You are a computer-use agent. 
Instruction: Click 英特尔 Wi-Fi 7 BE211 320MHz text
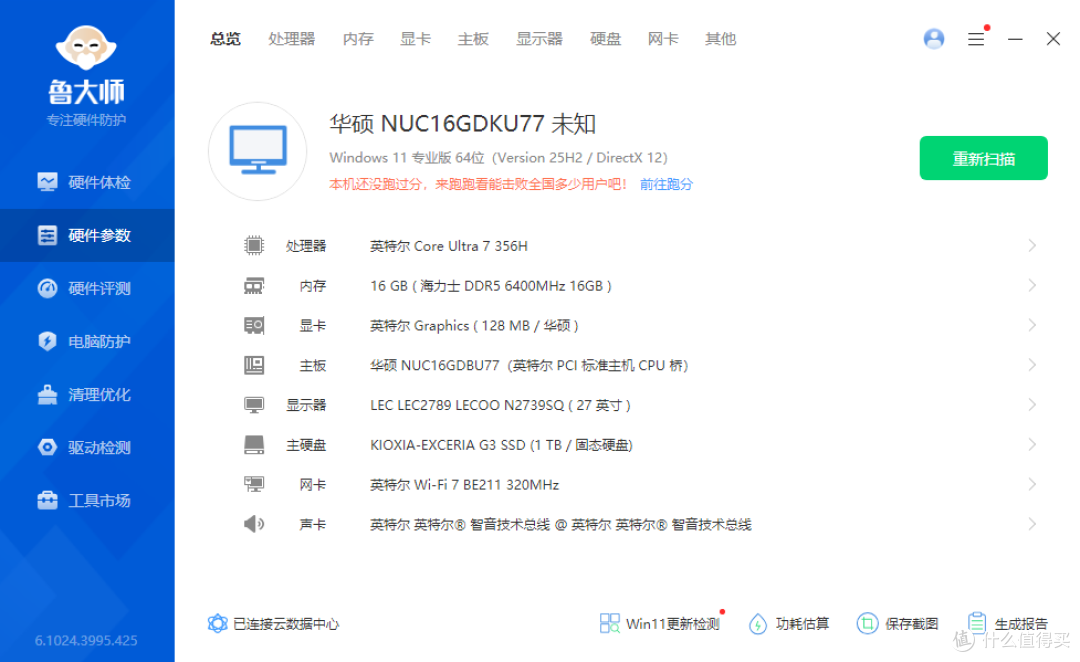[464, 485]
